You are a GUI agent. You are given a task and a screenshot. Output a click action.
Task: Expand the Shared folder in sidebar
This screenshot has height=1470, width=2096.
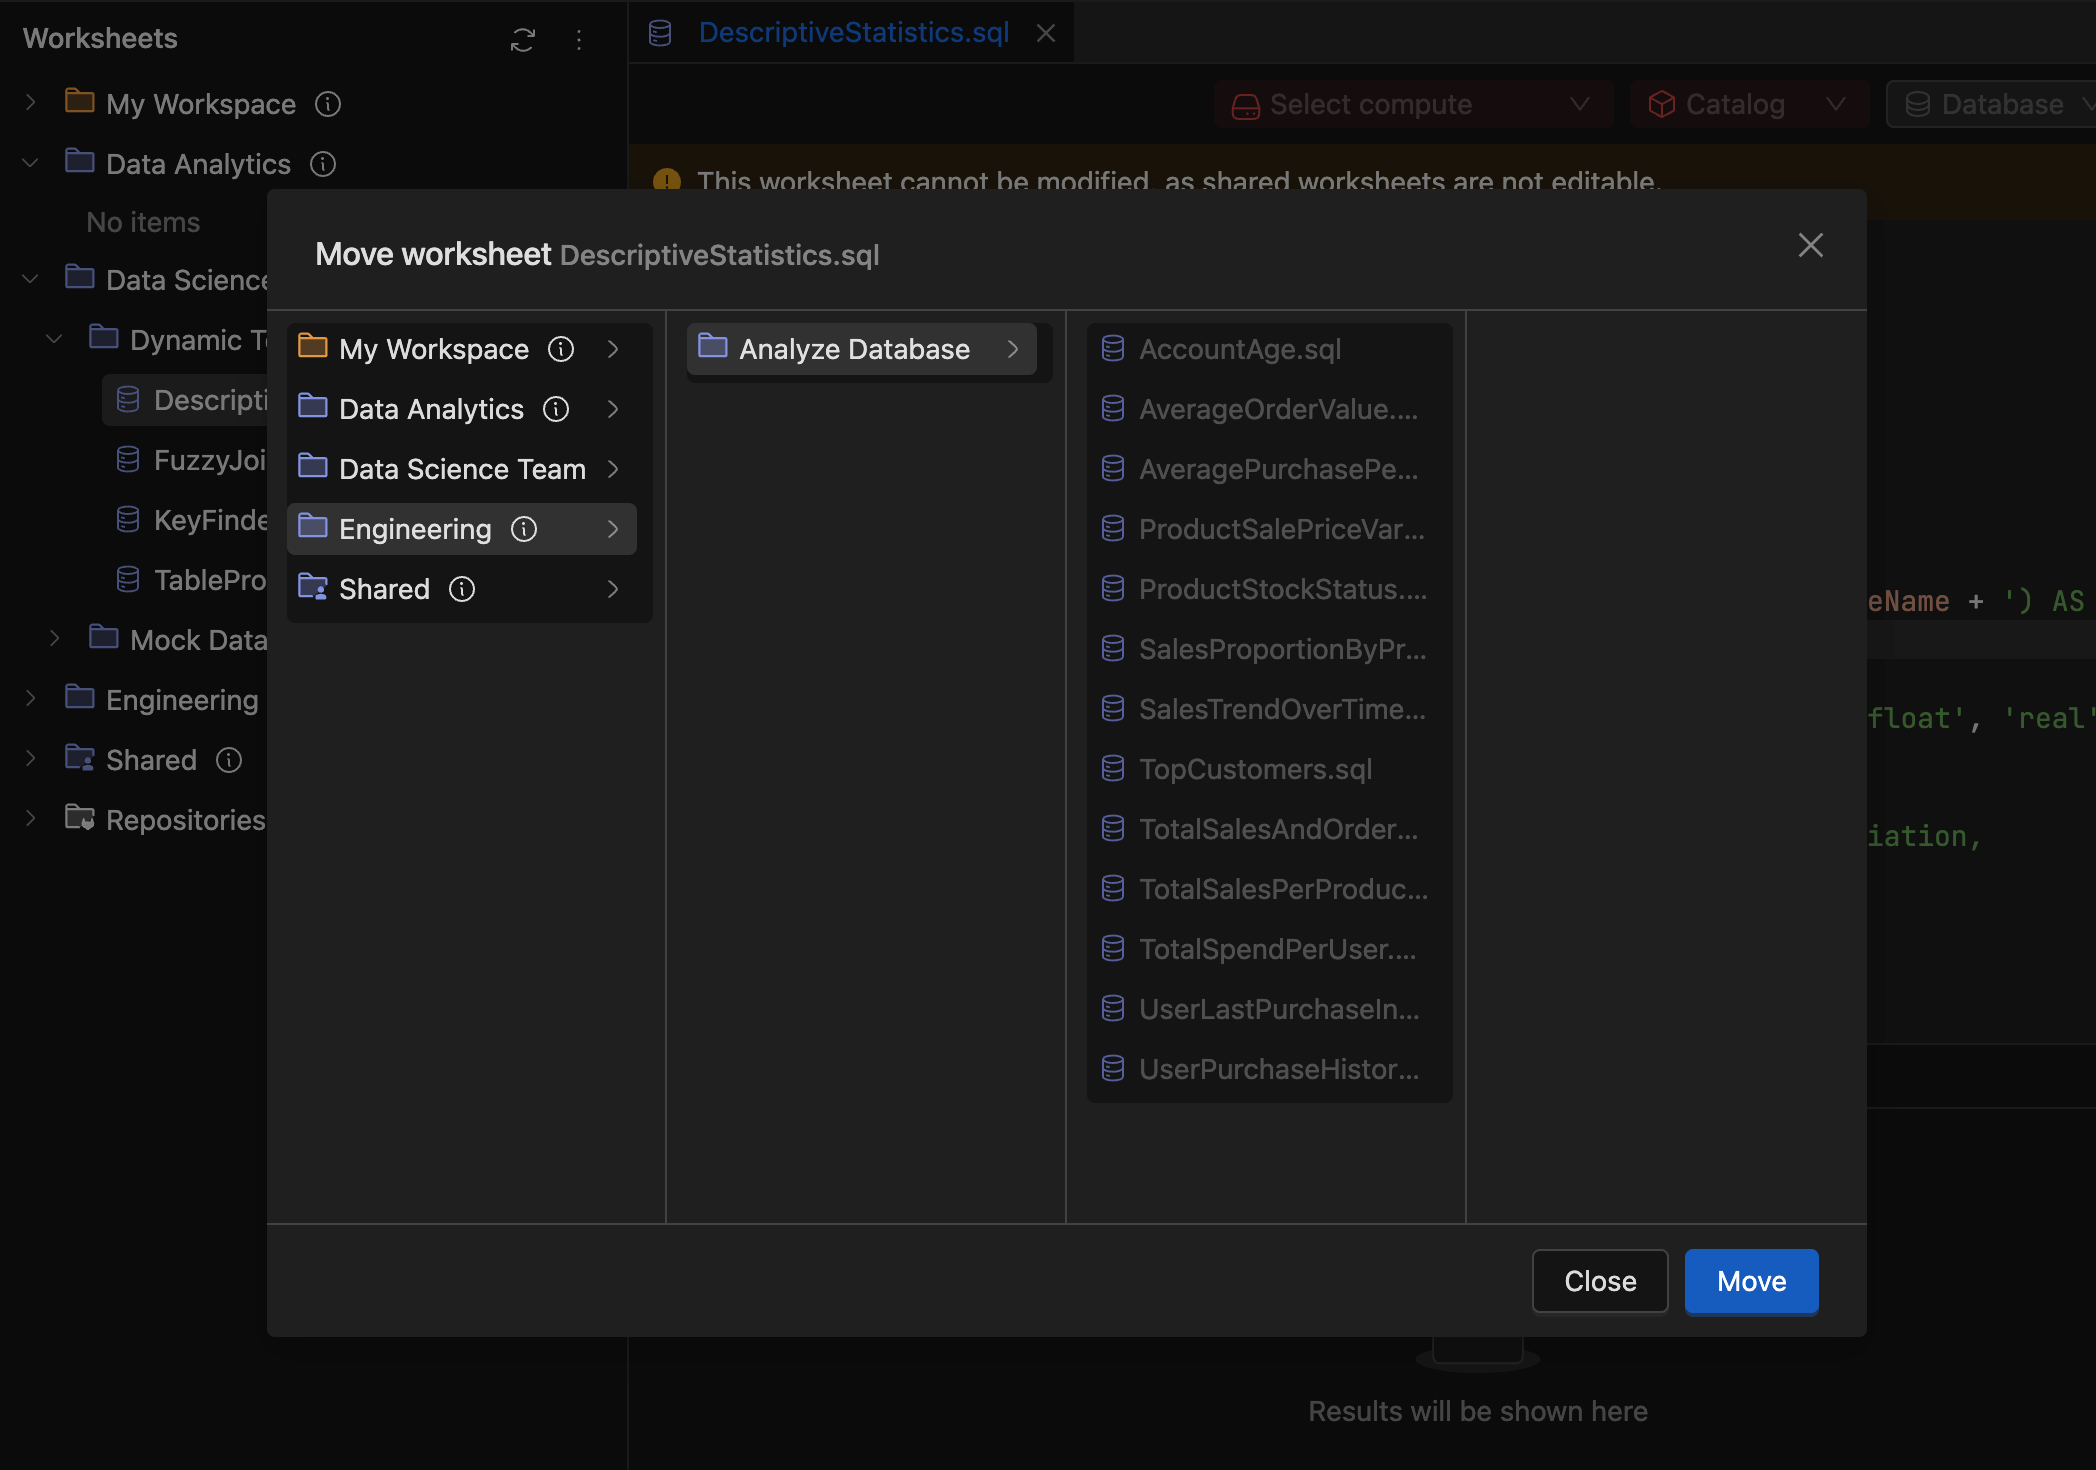coord(31,759)
